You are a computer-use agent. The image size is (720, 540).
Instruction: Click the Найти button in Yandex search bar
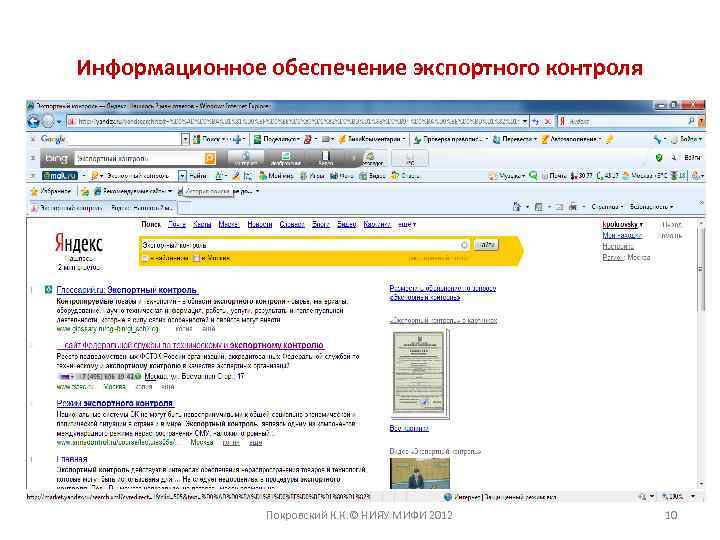[486, 245]
